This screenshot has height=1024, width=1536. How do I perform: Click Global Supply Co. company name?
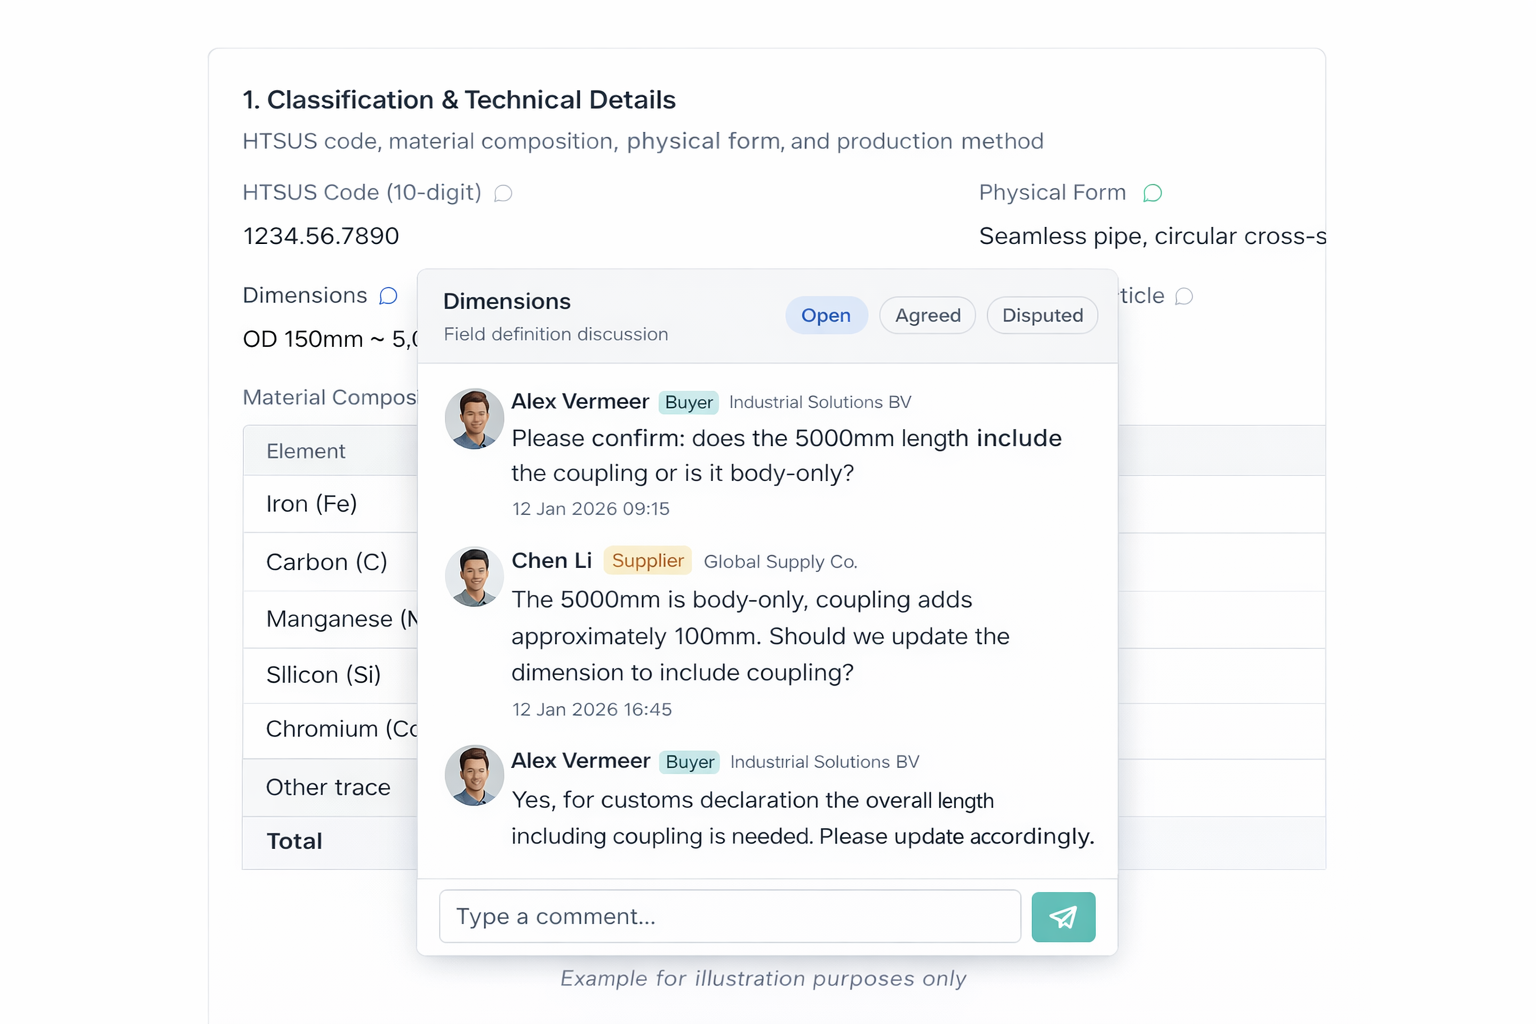[x=780, y=562]
